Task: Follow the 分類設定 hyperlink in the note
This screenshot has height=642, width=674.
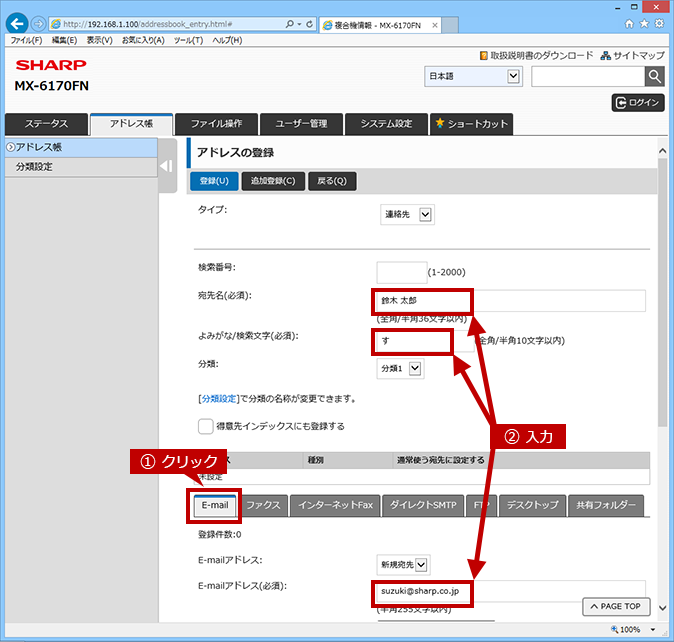Action: (x=219, y=399)
